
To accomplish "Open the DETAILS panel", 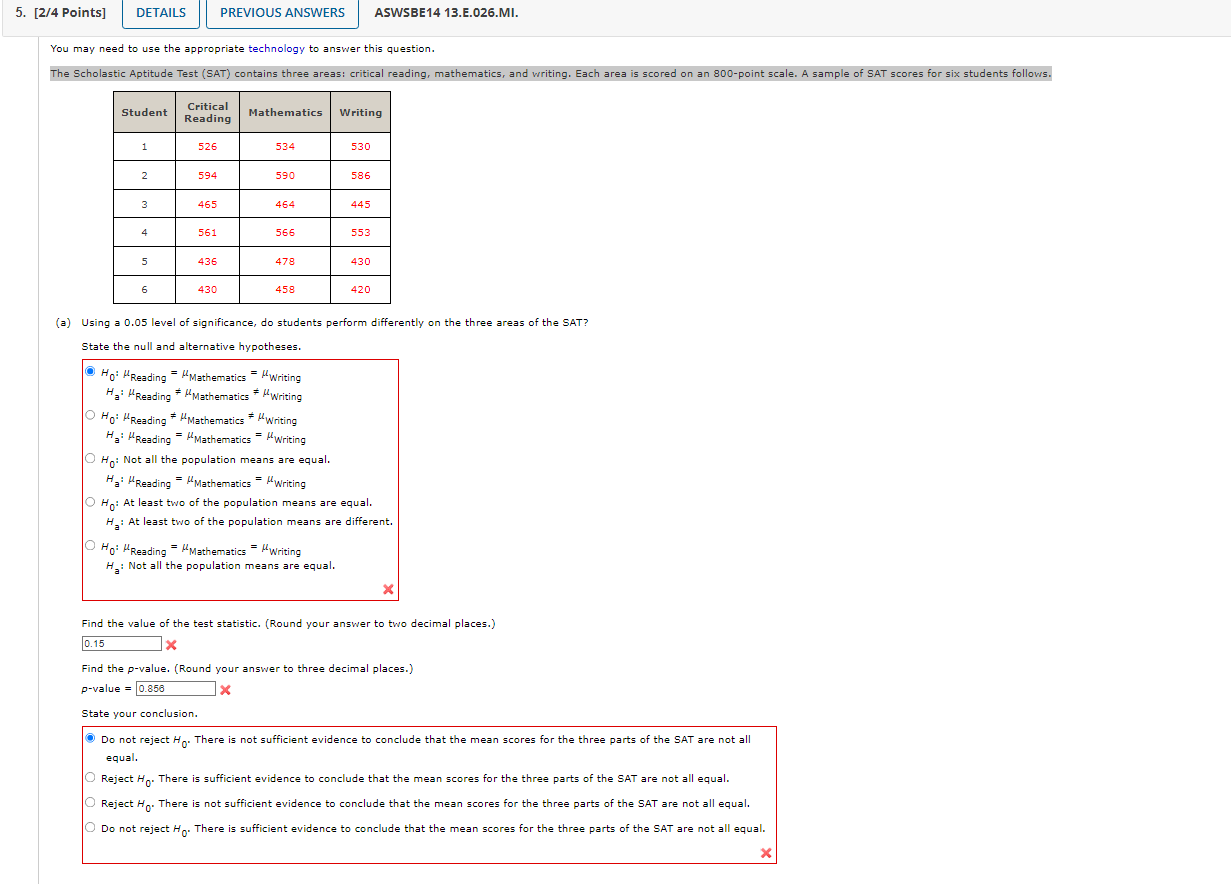I will [x=160, y=14].
